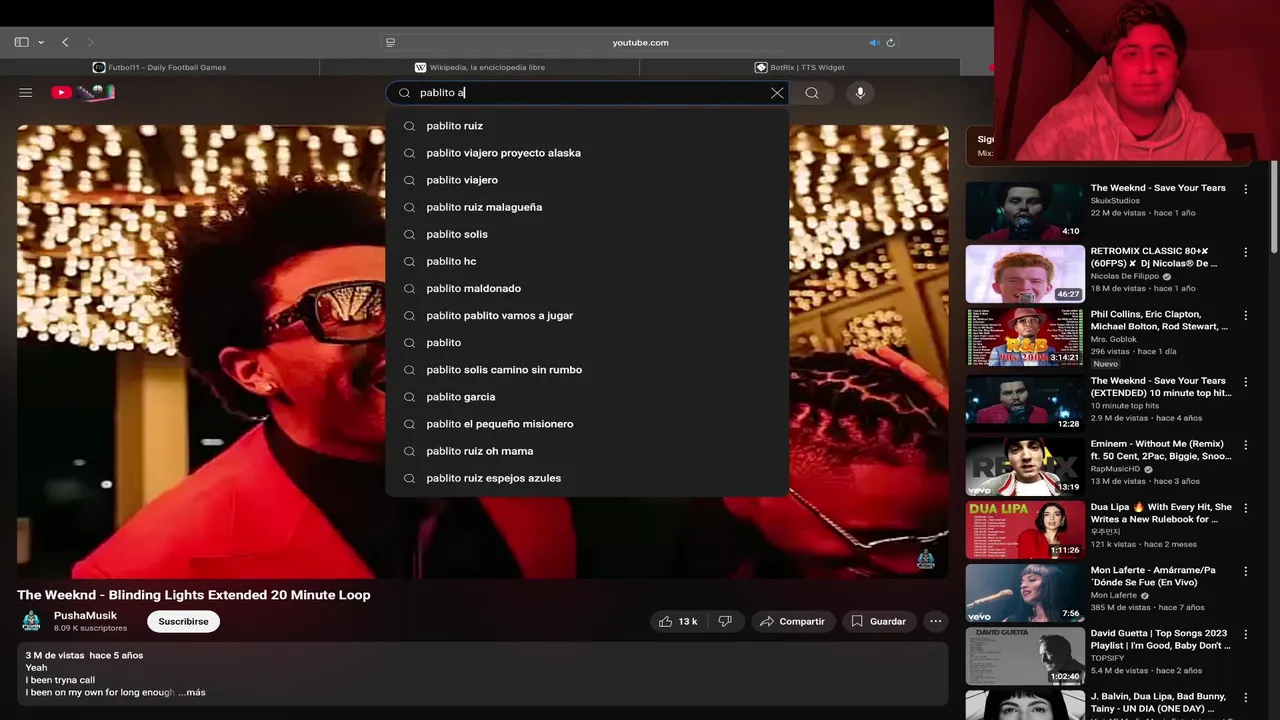This screenshot has width=1280, height=720.
Task: Choose 'pablito solis camino sin rumbo' suggestion
Action: click(x=587, y=369)
